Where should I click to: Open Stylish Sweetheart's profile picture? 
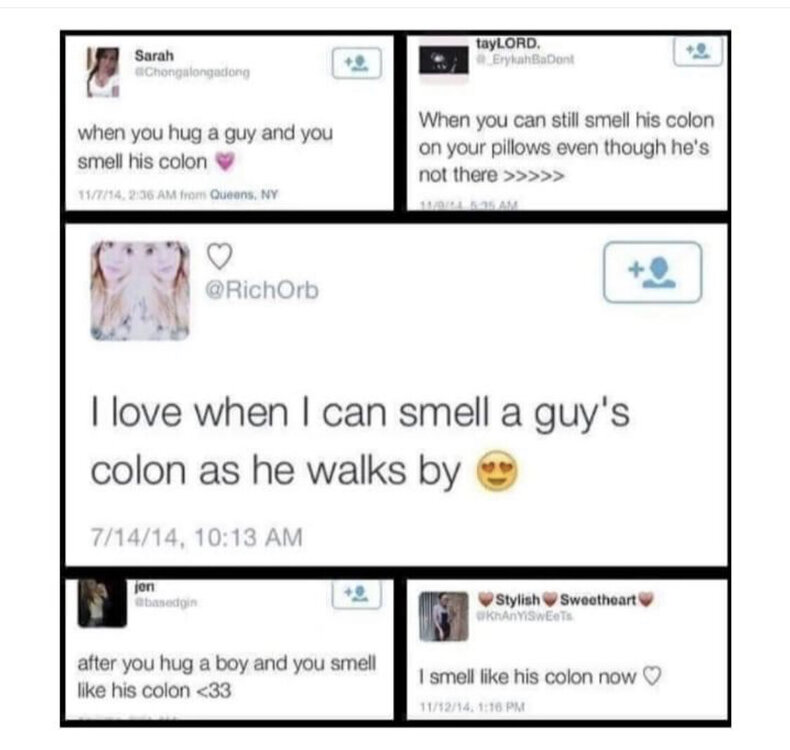click(444, 617)
